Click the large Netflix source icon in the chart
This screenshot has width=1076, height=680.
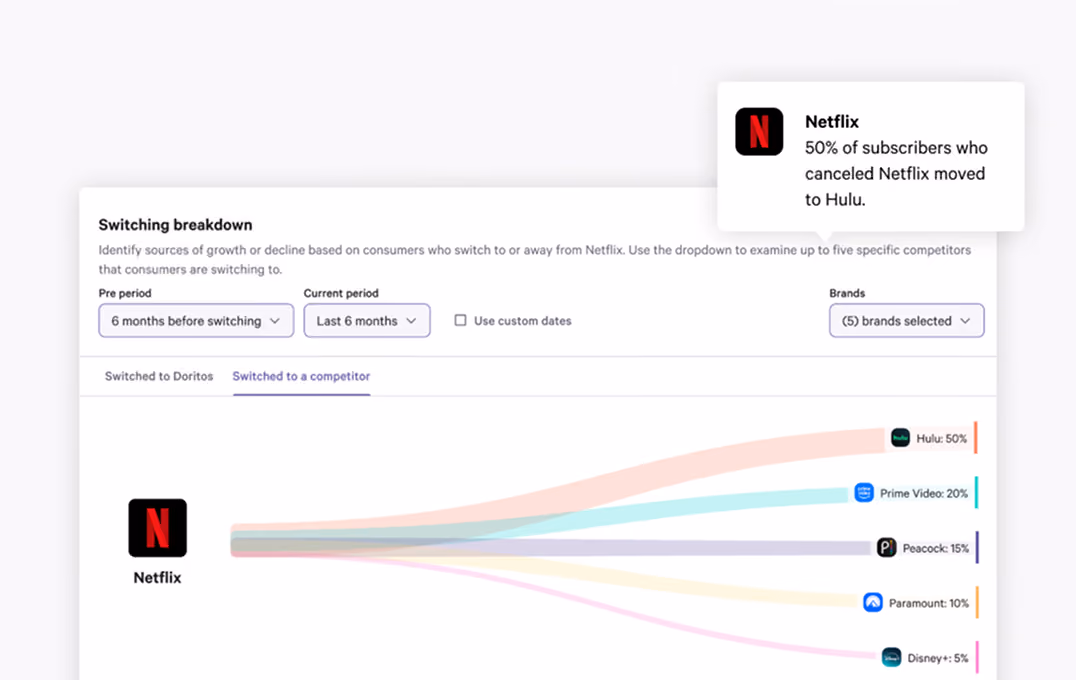(157, 528)
